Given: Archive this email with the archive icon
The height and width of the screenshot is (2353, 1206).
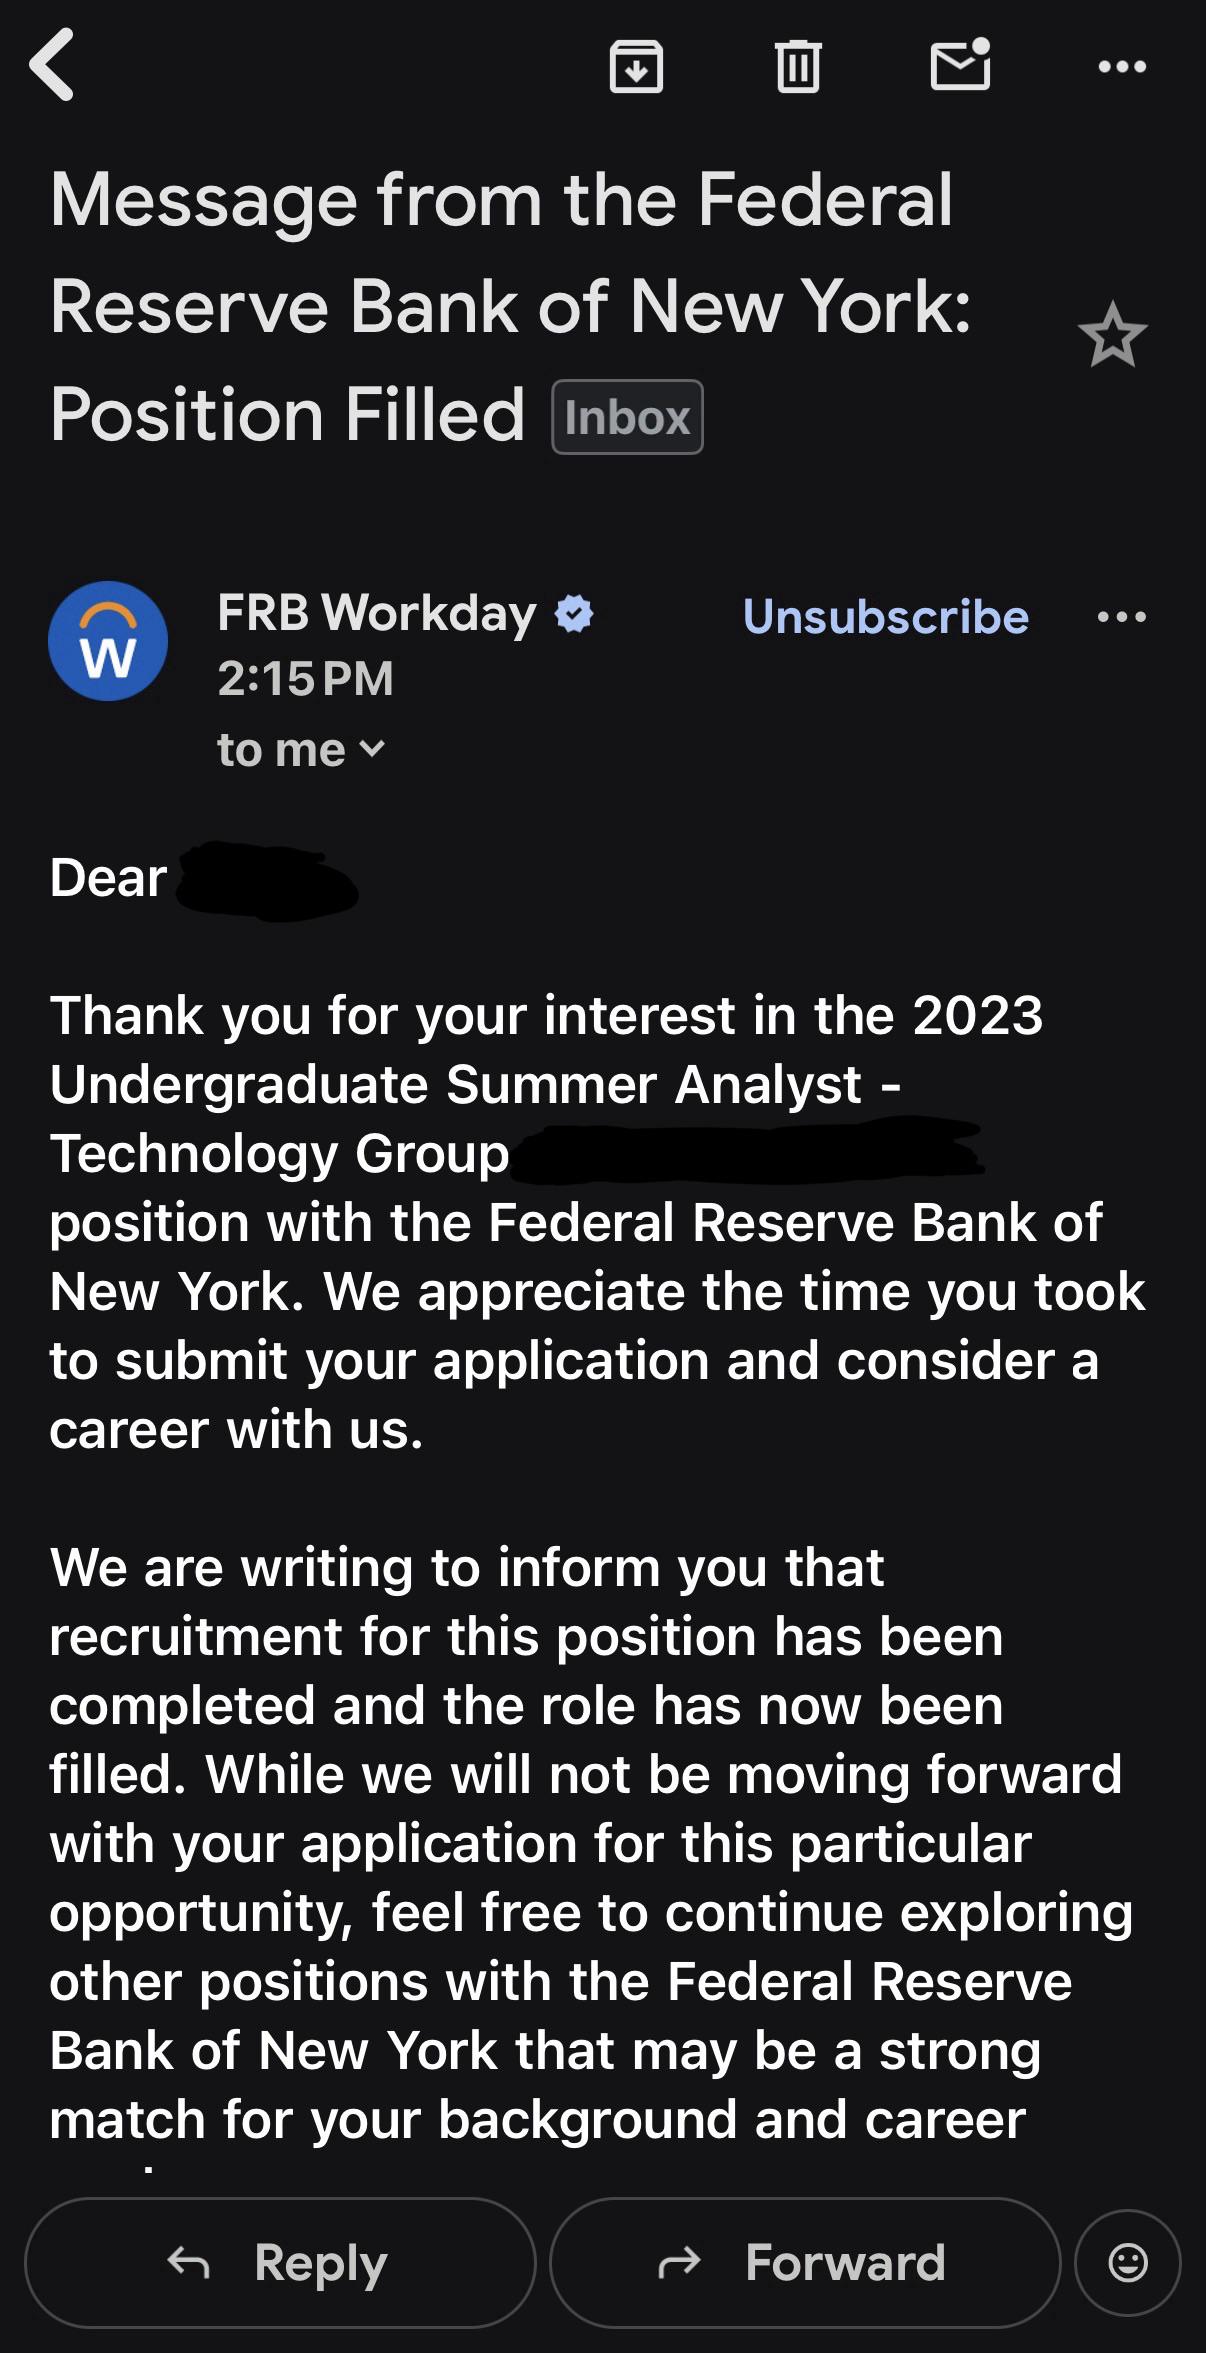Looking at the screenshot, I should tap(636, 67).
